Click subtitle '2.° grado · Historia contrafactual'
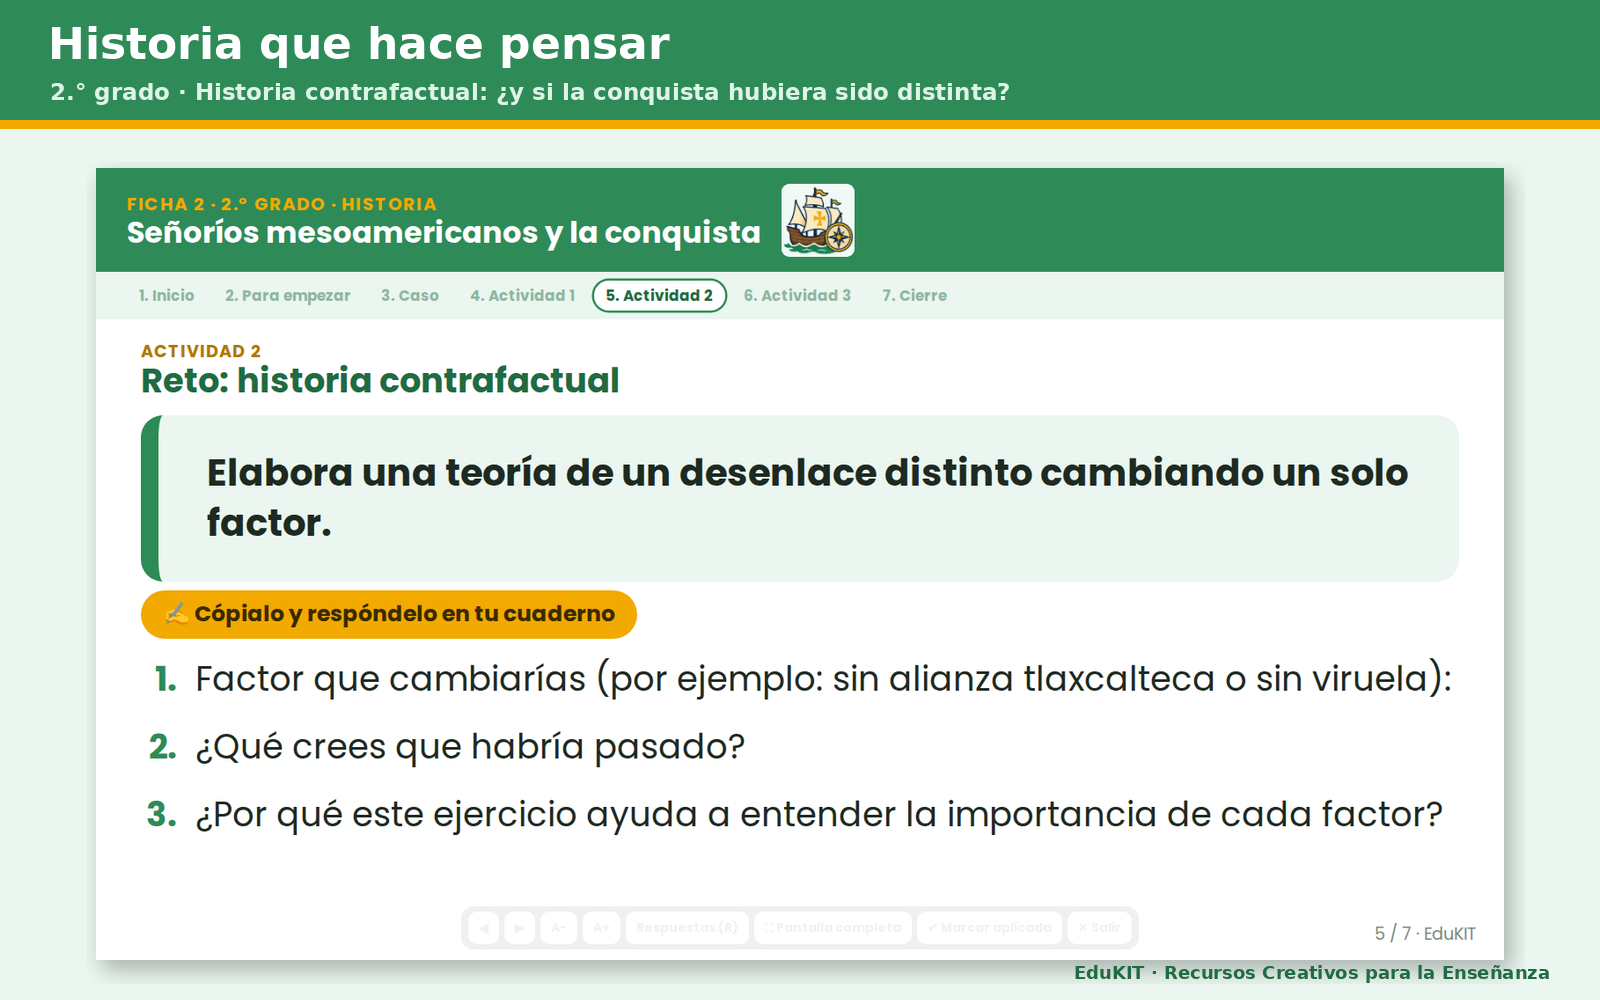 530,92
